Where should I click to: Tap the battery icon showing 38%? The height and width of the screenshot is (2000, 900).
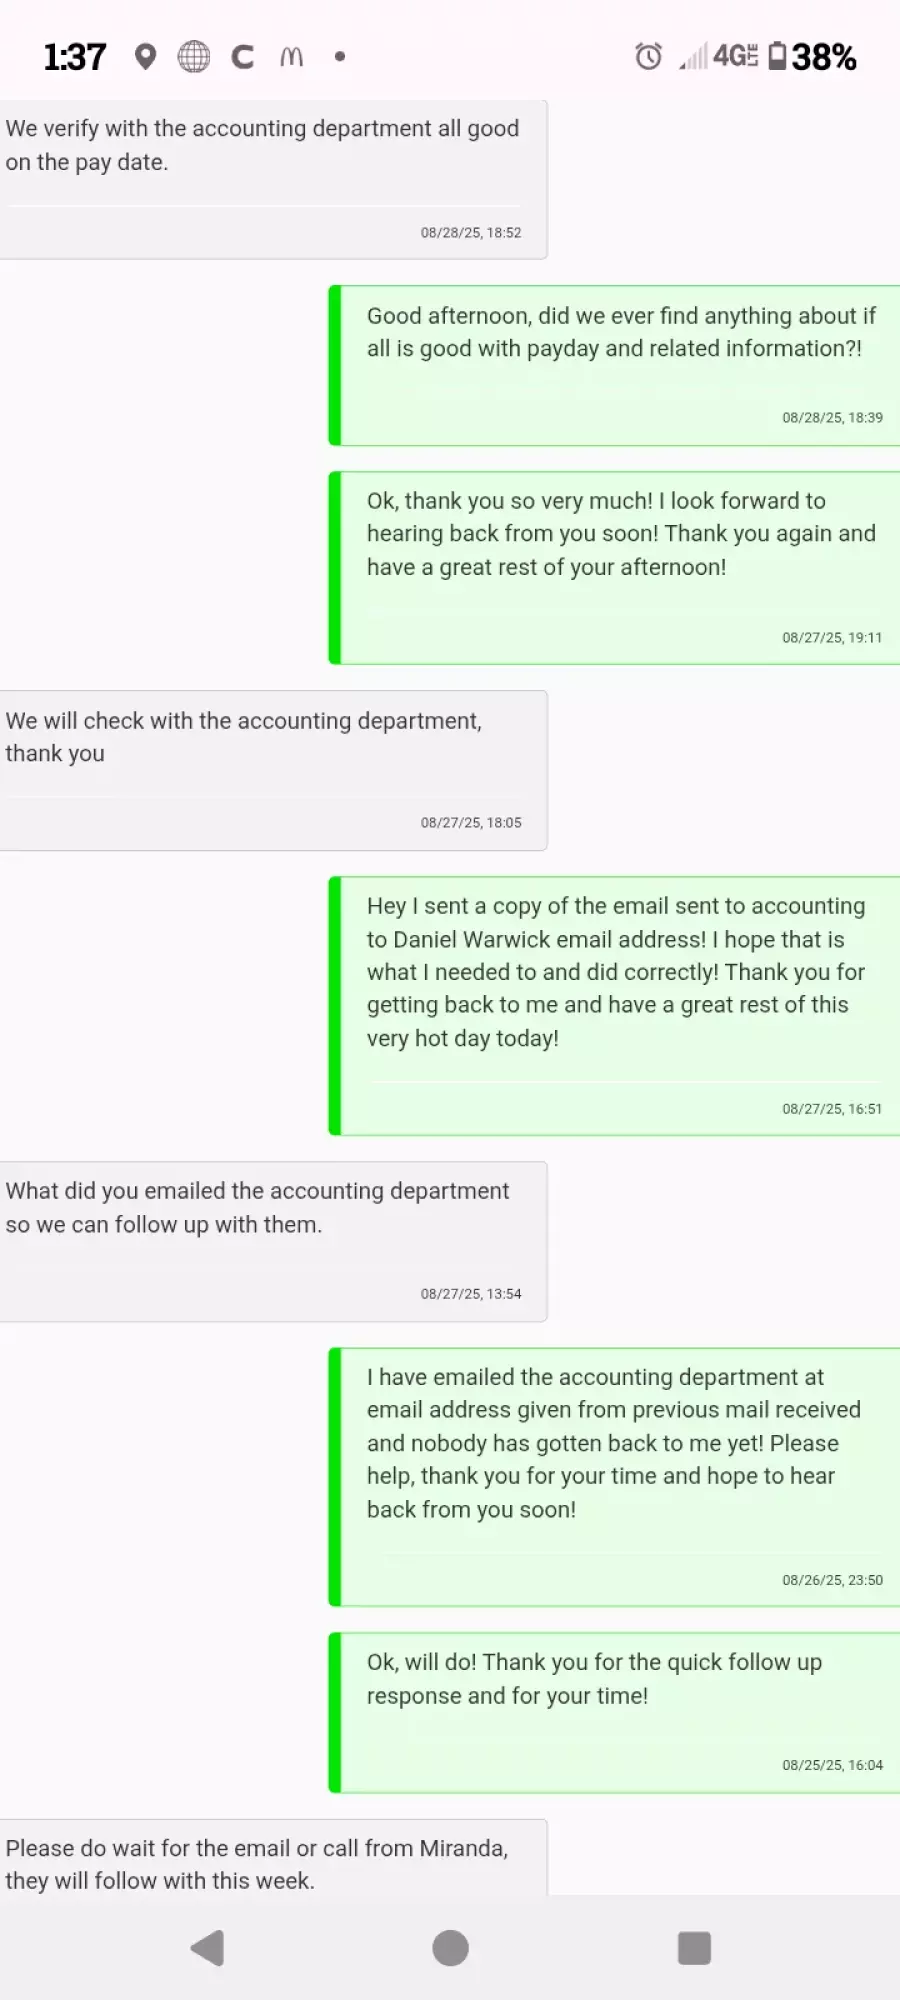point(777,56)
